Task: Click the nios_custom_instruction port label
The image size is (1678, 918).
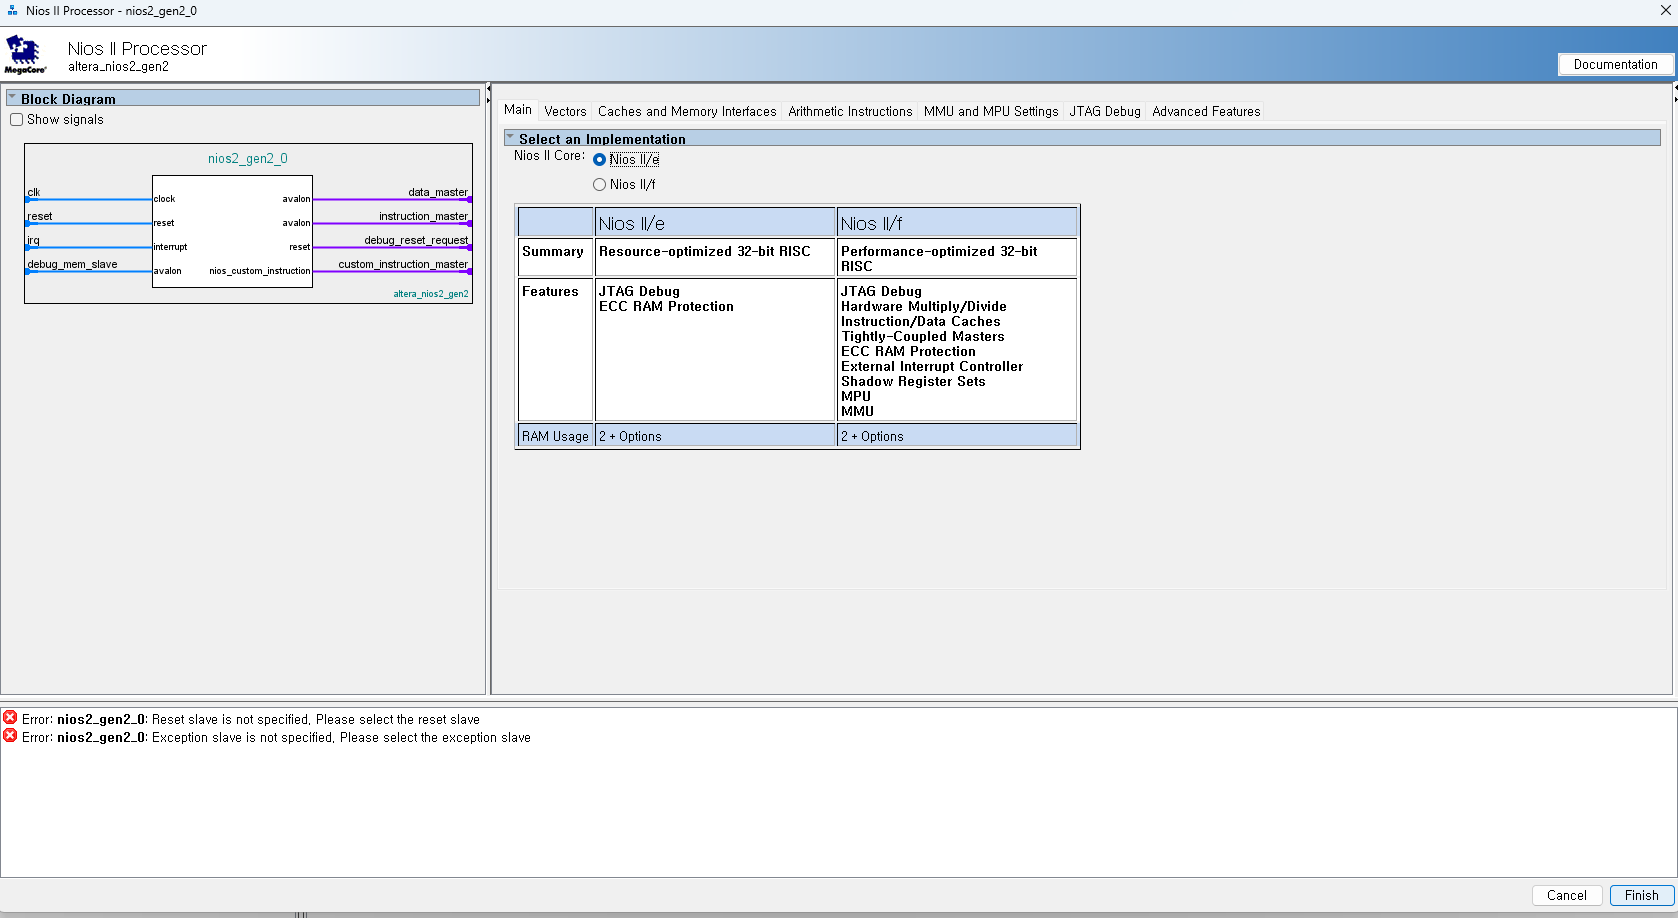Action: pyautogui.click(x=260, y=271)
